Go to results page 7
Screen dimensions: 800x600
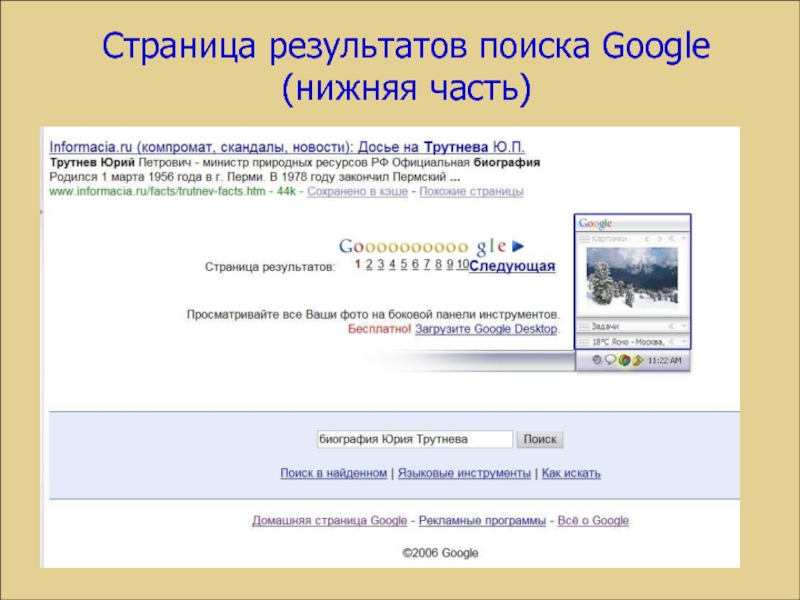coord(427,264)
